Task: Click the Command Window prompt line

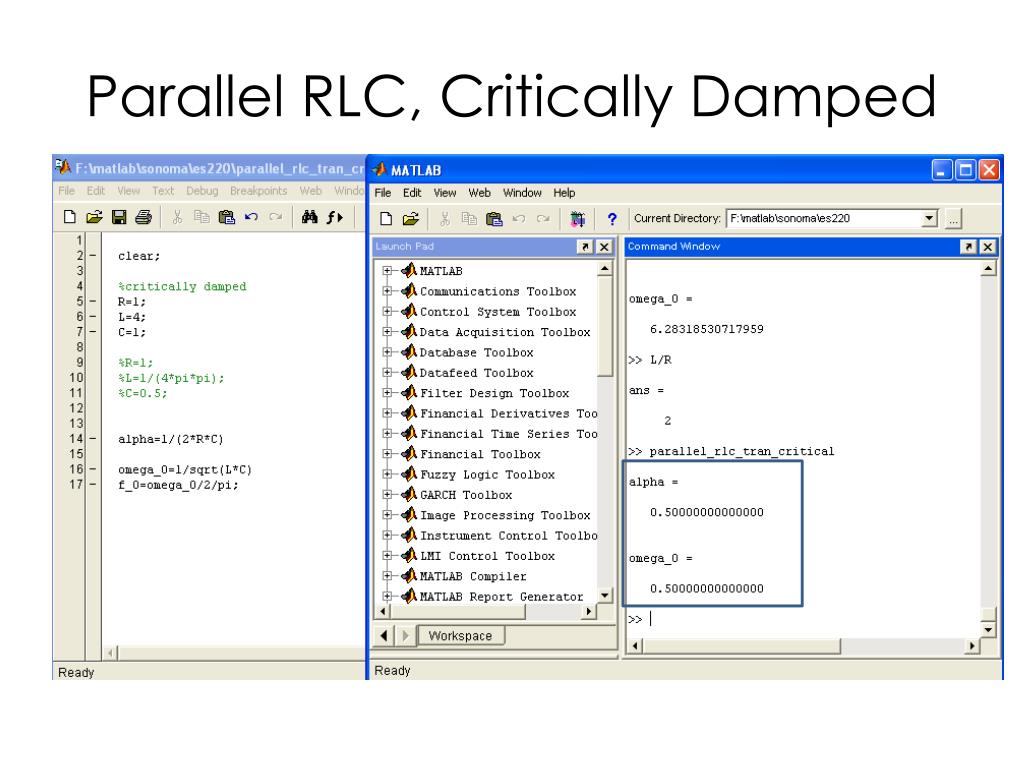Action: pos(803,618)
